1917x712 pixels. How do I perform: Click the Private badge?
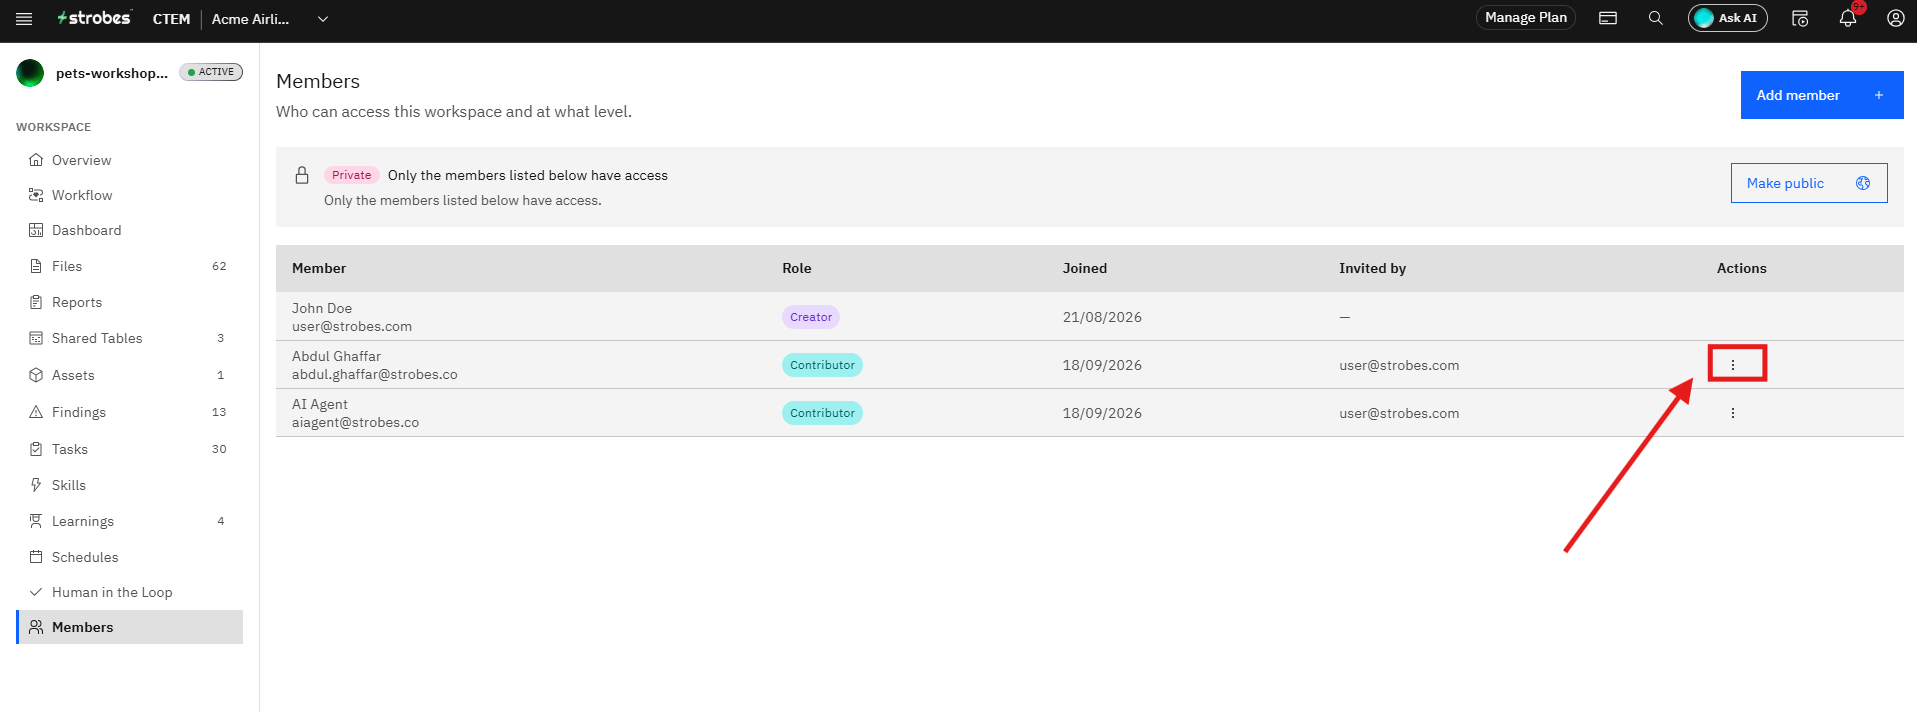click(x=351, y=175)
